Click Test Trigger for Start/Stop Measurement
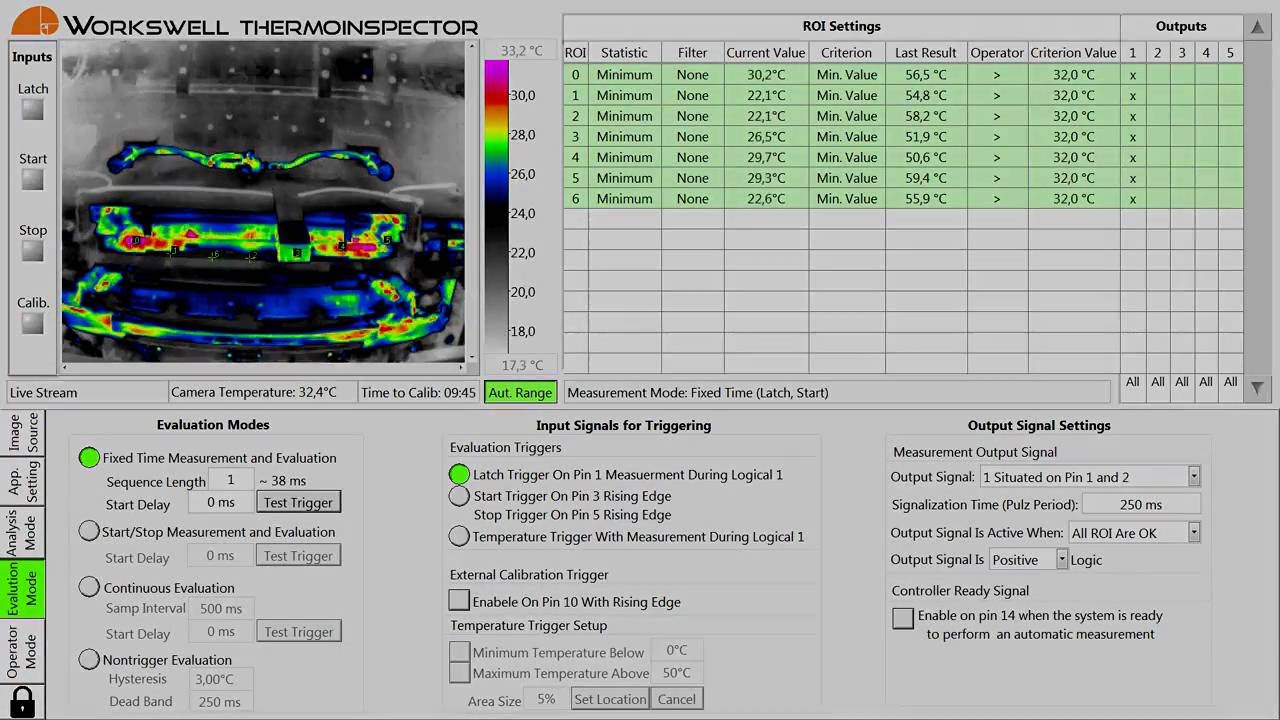The width and height of the screenshot is (1280, 720). (x=298, y=556)
